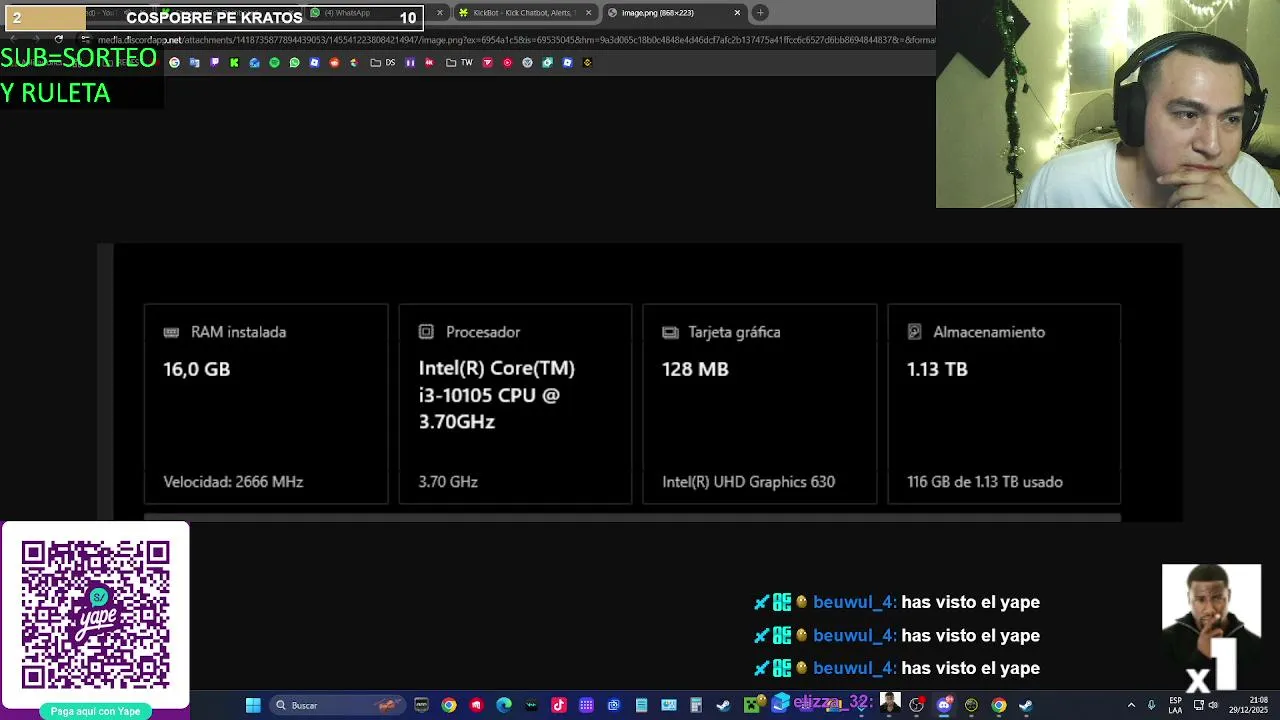The width and height of the screenshot is (1280, 720).
Task: Open the yellow Binance bookmark icon
Action: click(x=587, y=62)
